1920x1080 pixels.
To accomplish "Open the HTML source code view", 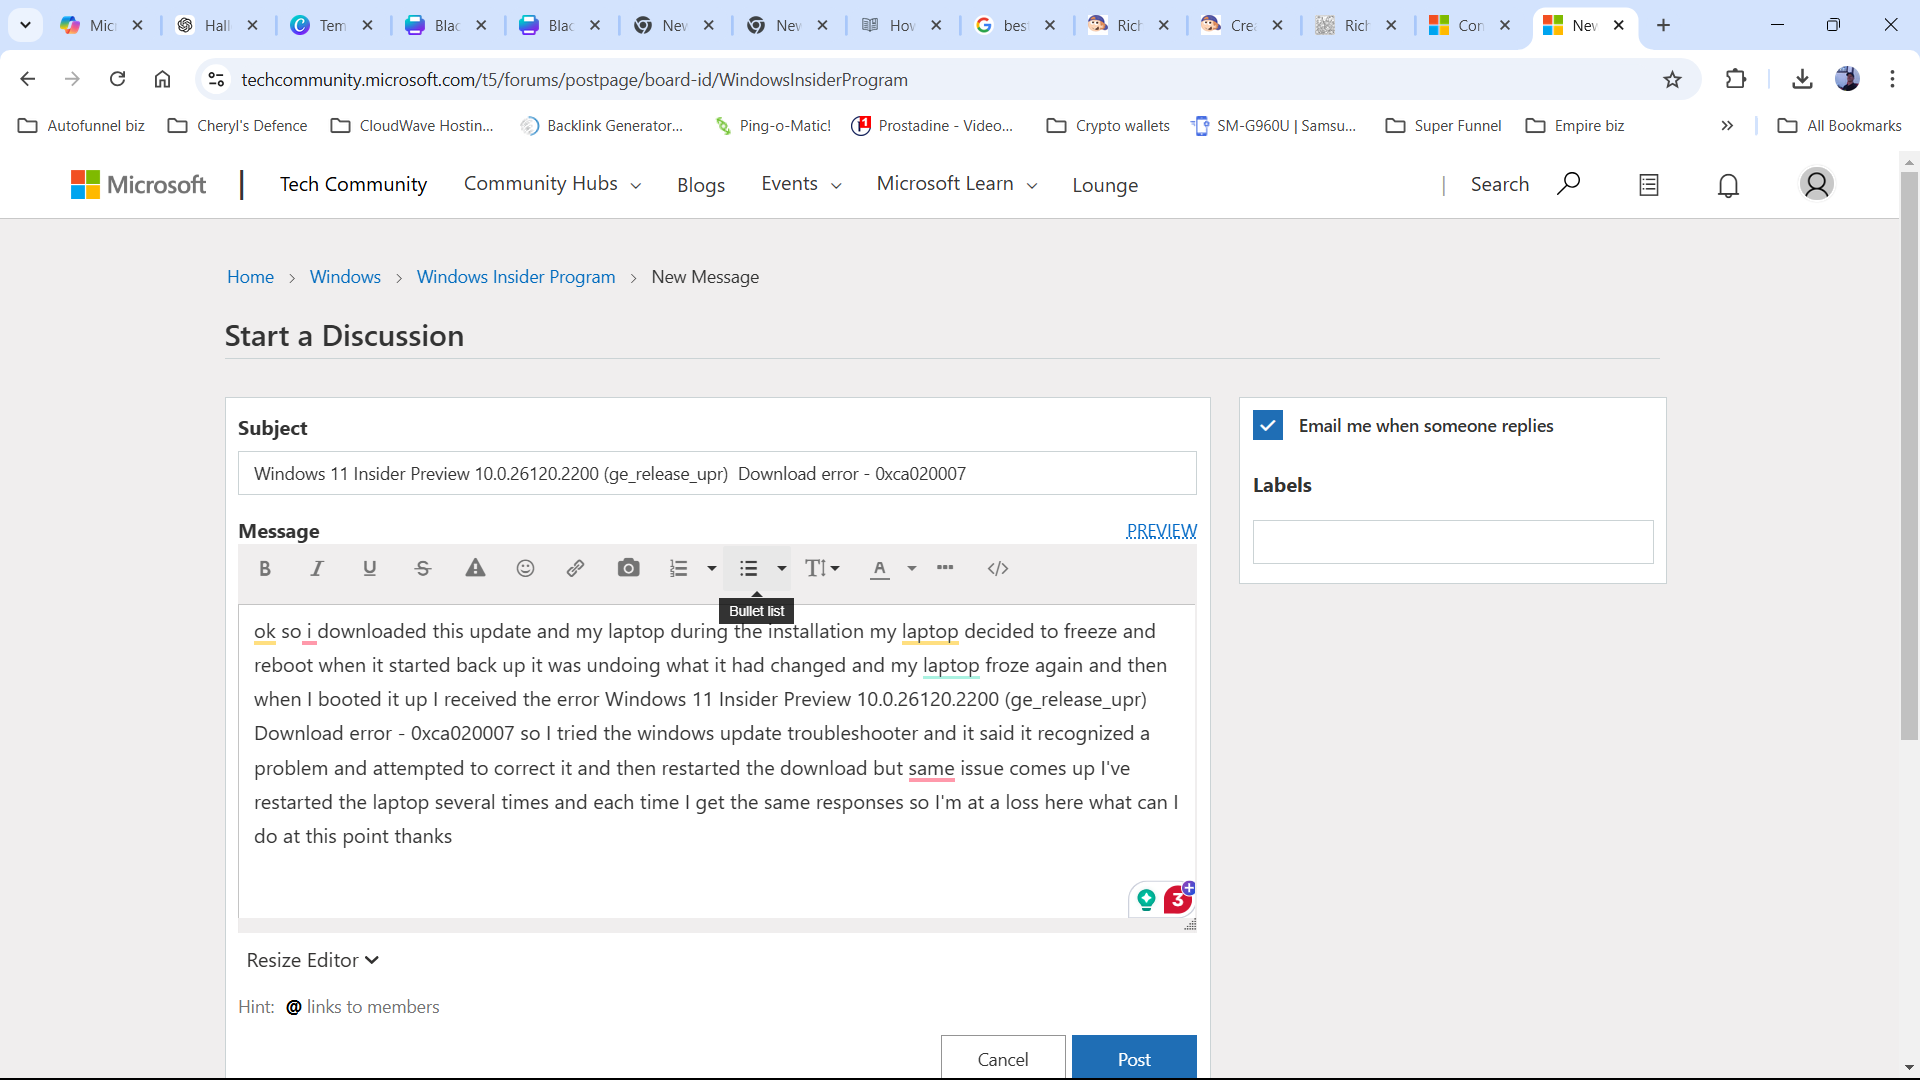I will tap(998, 568).
